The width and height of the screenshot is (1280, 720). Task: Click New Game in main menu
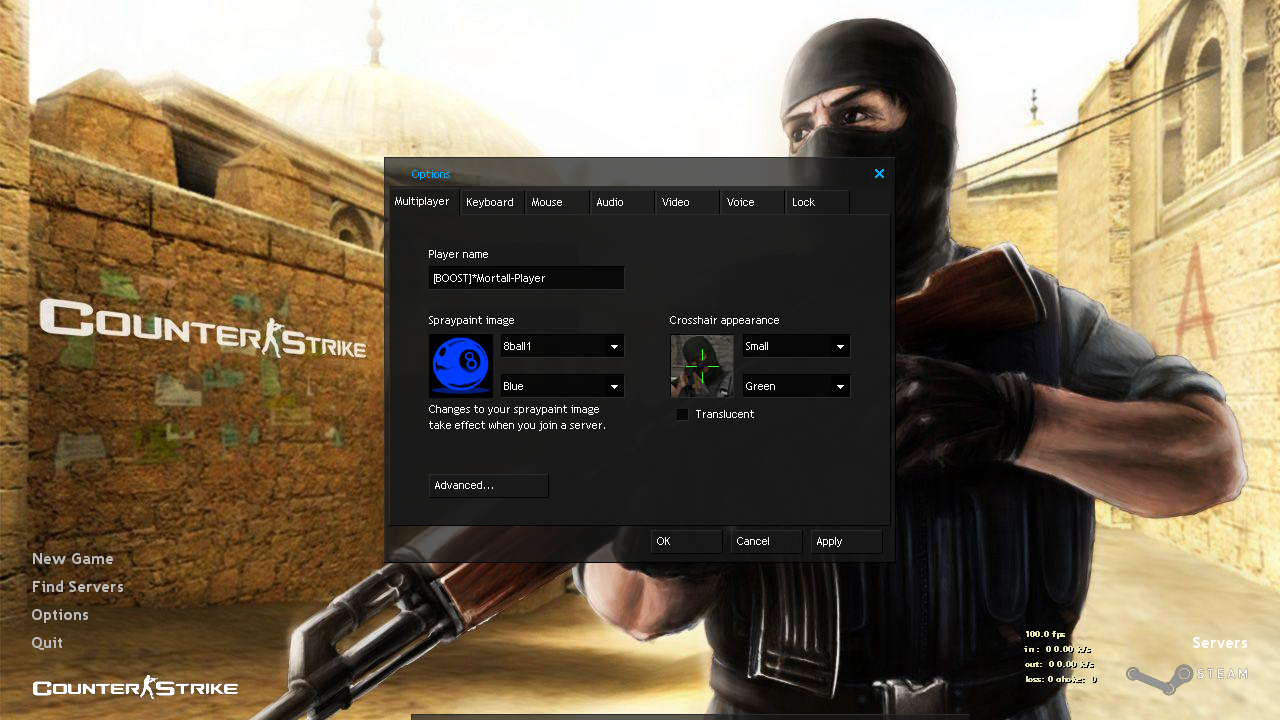[x=73, y=559]
